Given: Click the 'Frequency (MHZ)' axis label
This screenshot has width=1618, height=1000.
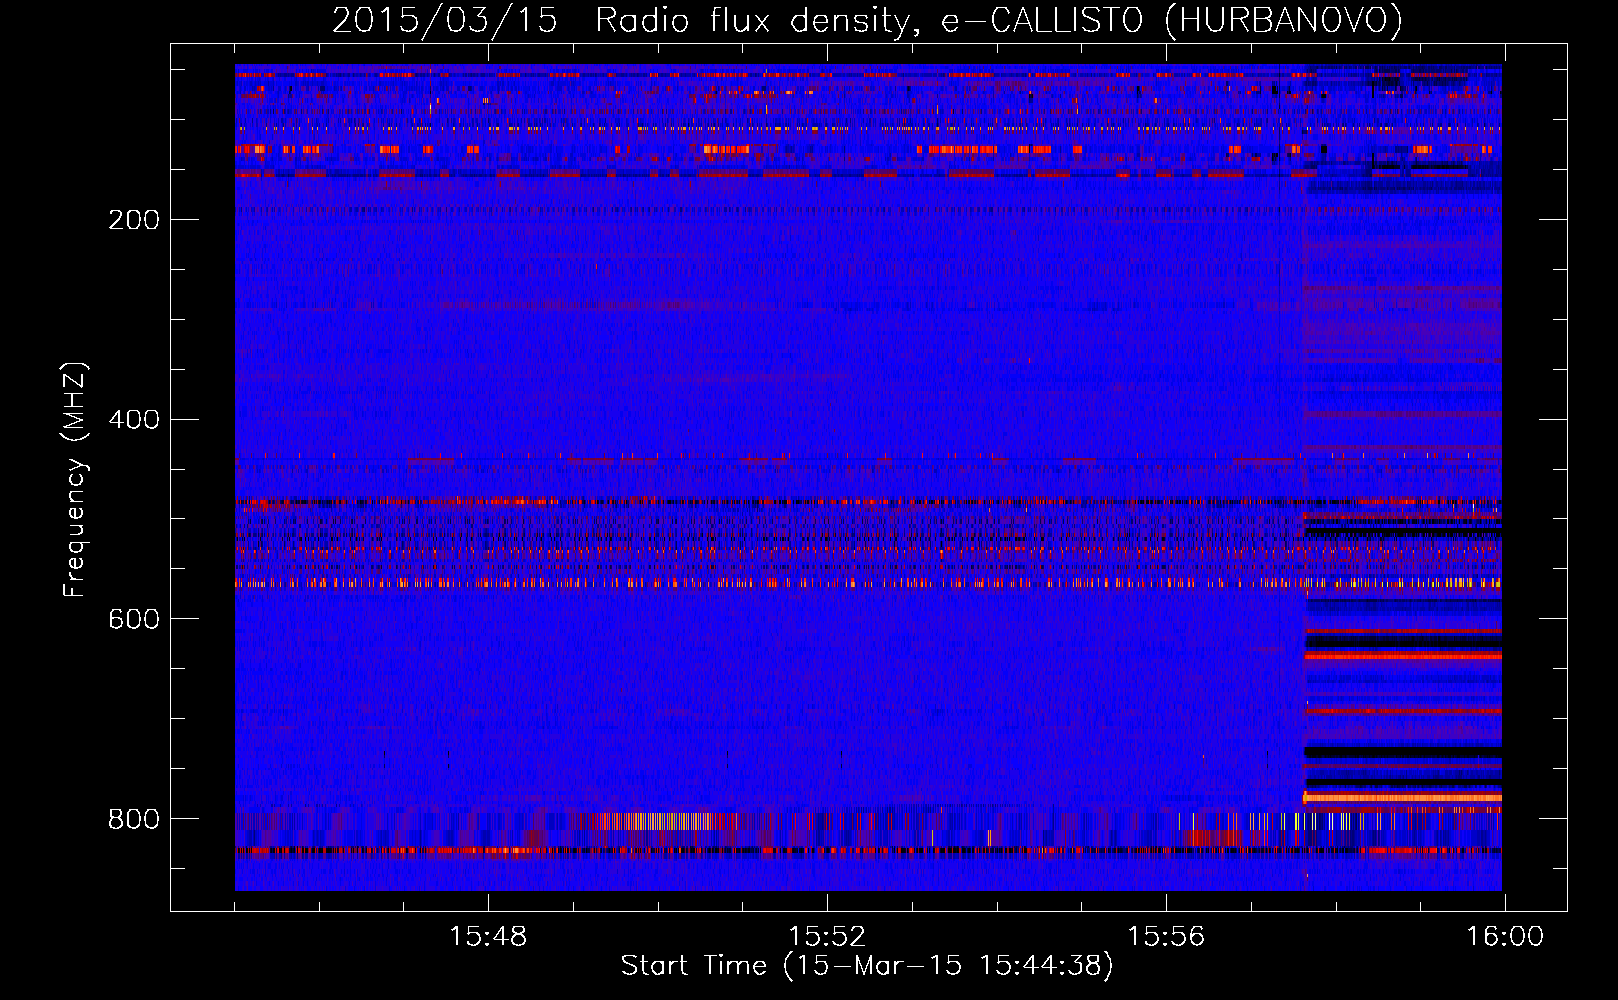Looking at the screenshot, I should point(75,480).
